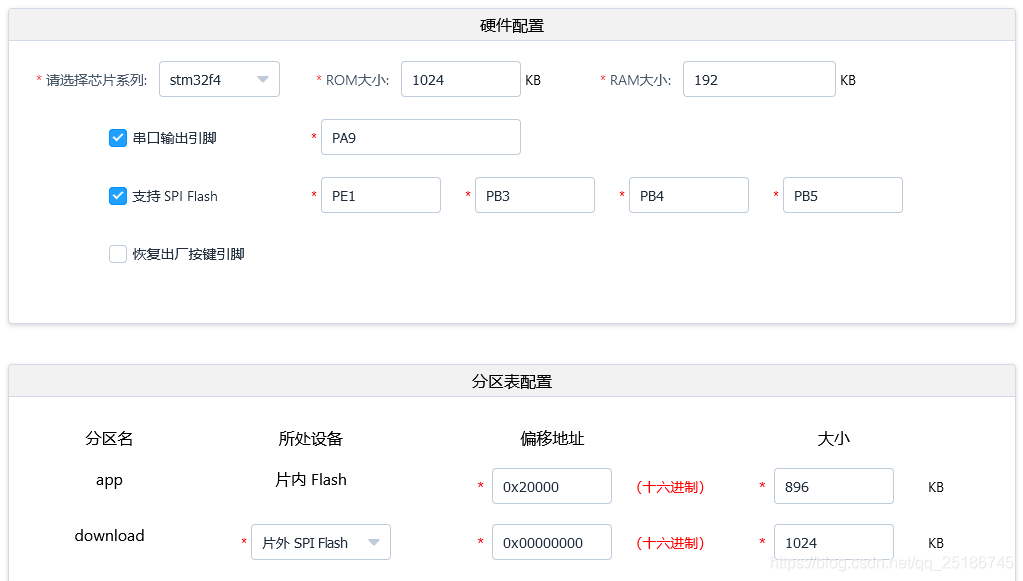Click the (十六进制) hint in app row
This screenshot has height=581, width=1023.
[x=670, y=486]
